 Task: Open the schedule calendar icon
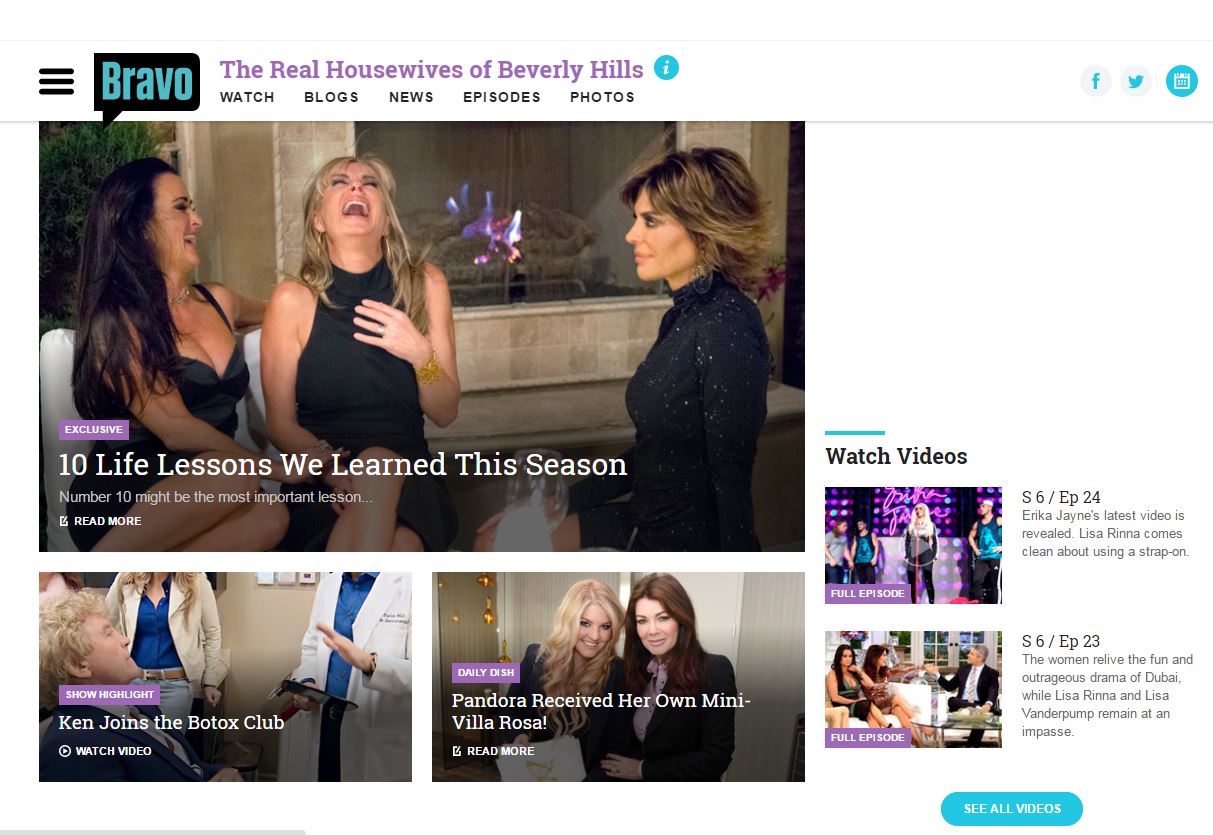click(1181, 81)
